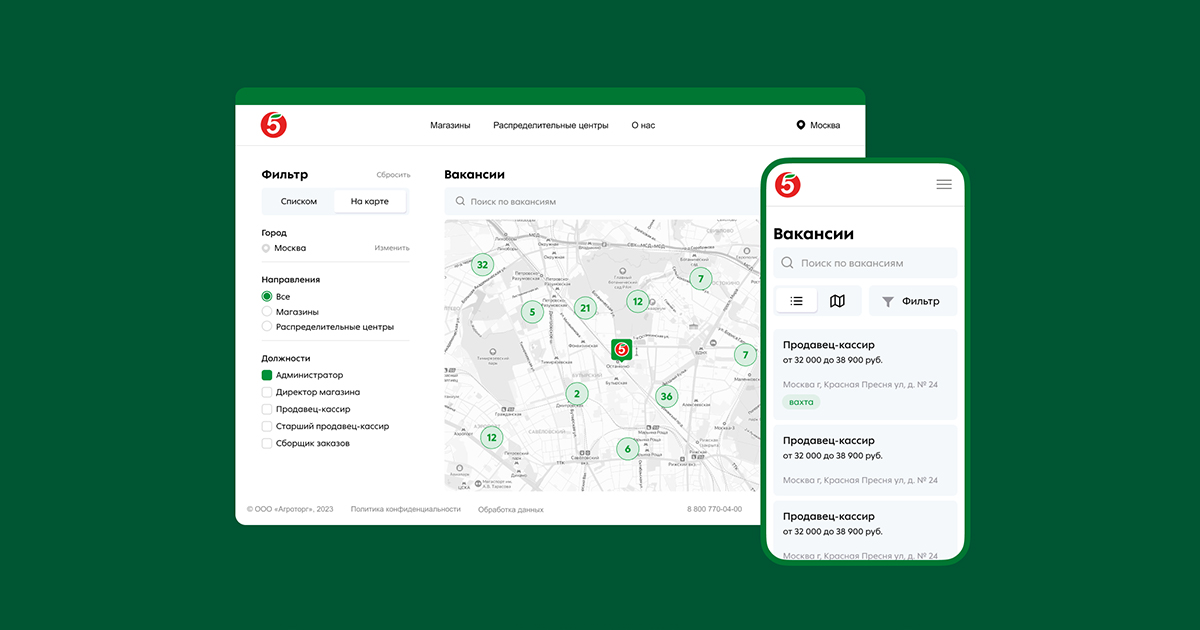Open map cluster marked 21
The height and width of the screenshot is (630, 1200).
(585, 308)
